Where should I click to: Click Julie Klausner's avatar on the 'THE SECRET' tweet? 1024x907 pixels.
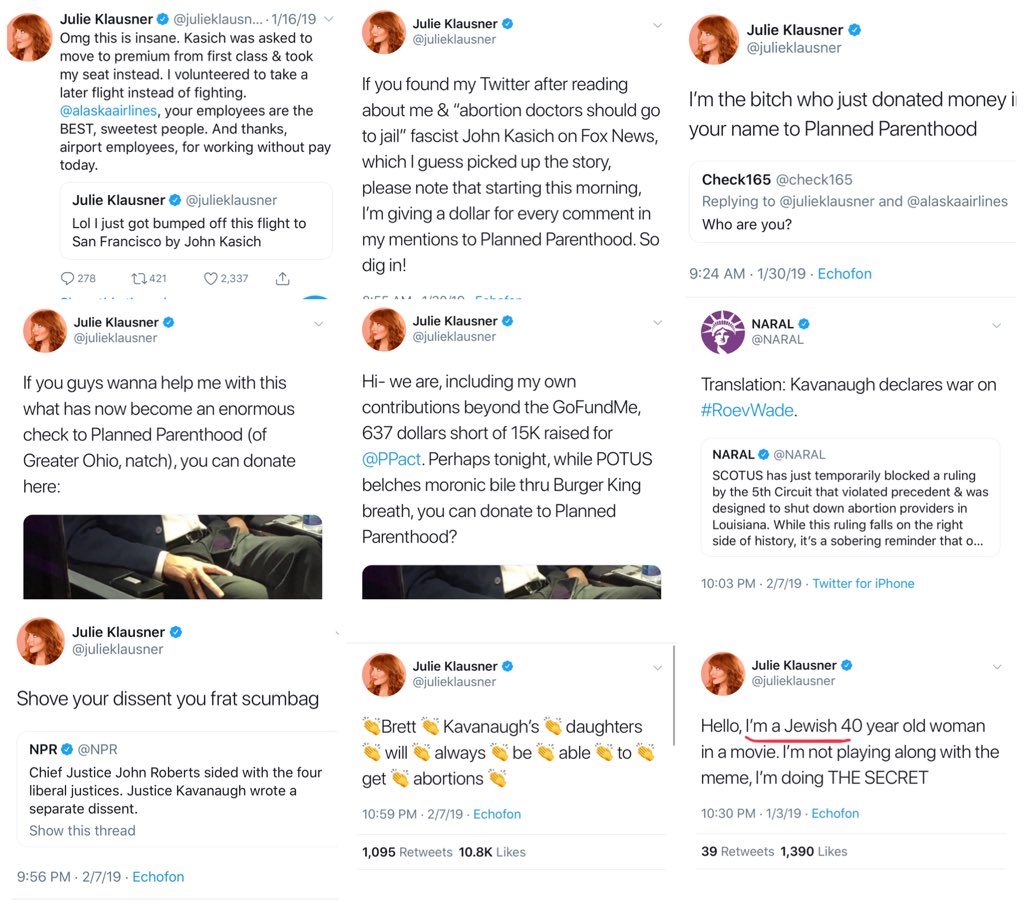tap(721, 673)
